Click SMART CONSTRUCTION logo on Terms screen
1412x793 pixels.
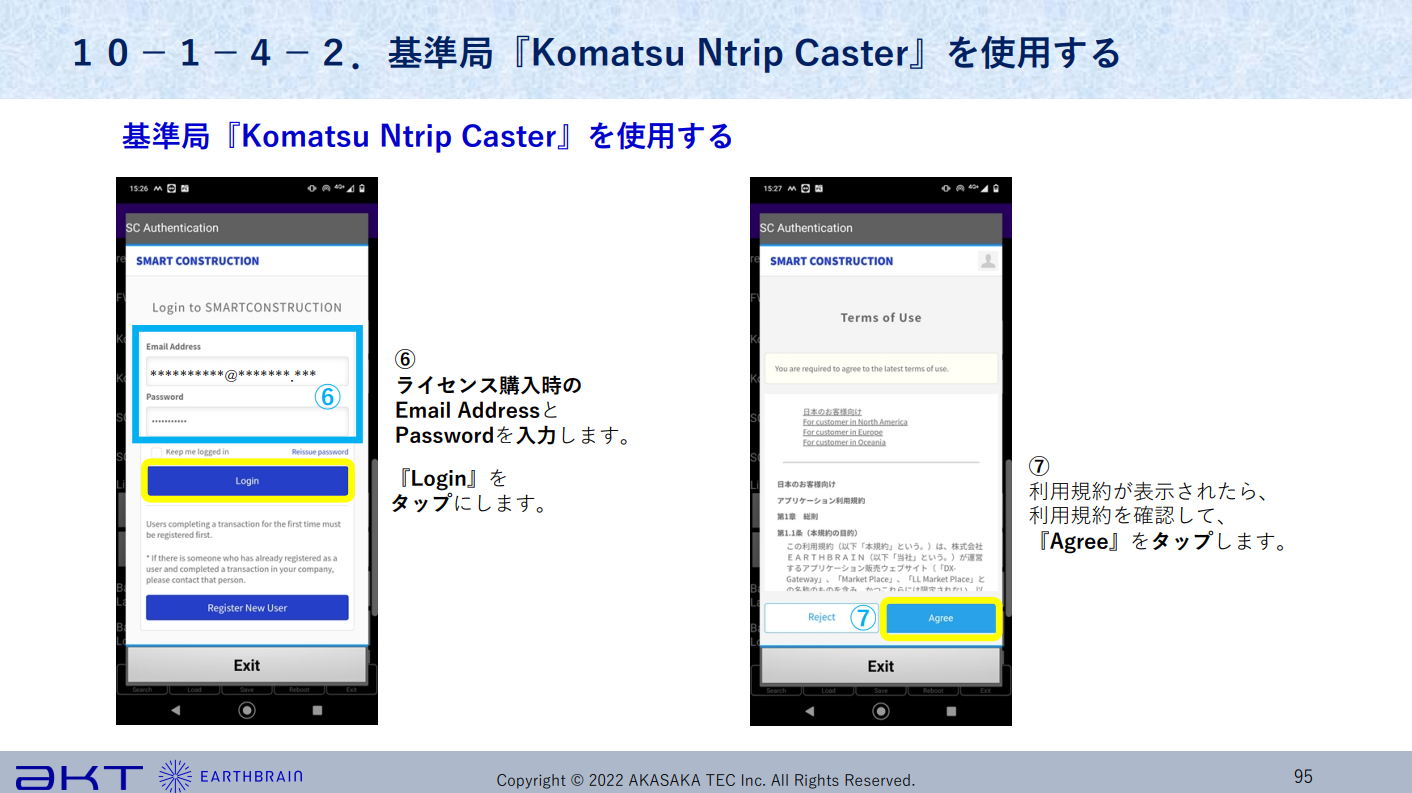[831, 261]
